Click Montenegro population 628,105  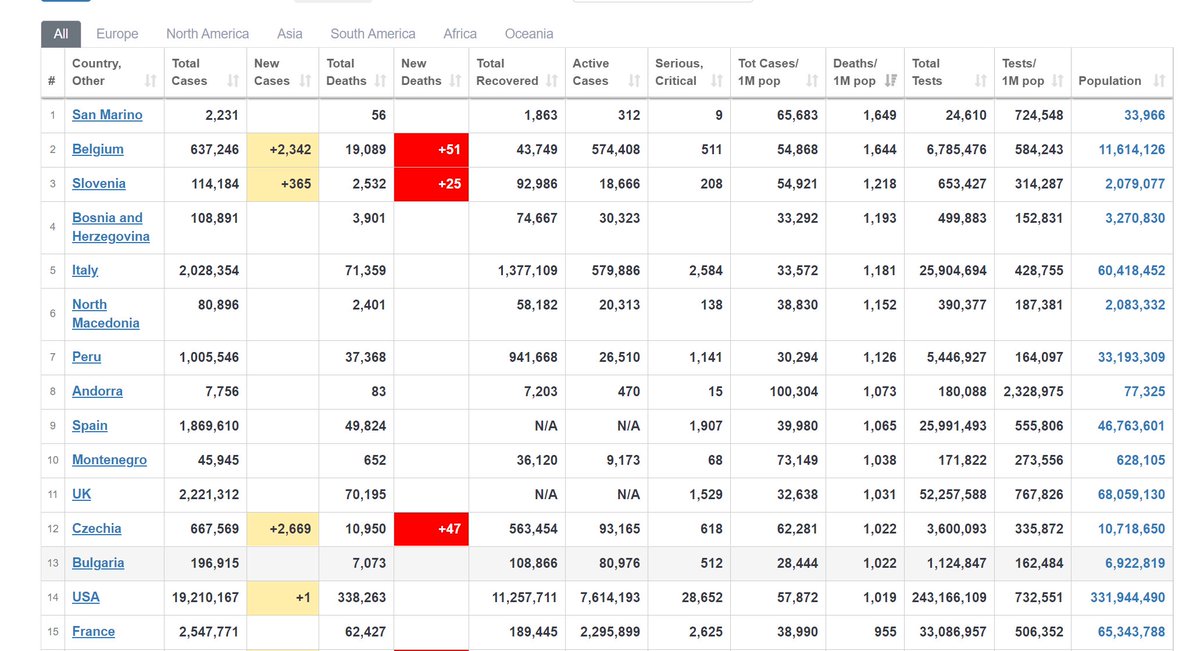coord(1141,460)
